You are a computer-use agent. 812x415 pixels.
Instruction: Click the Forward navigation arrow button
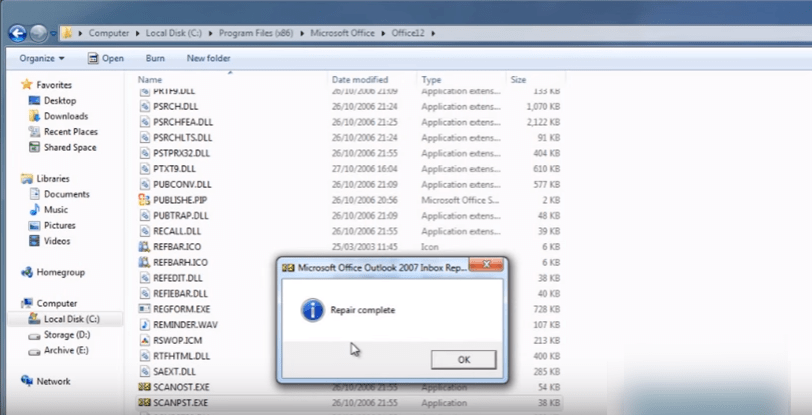click(38, 34)
